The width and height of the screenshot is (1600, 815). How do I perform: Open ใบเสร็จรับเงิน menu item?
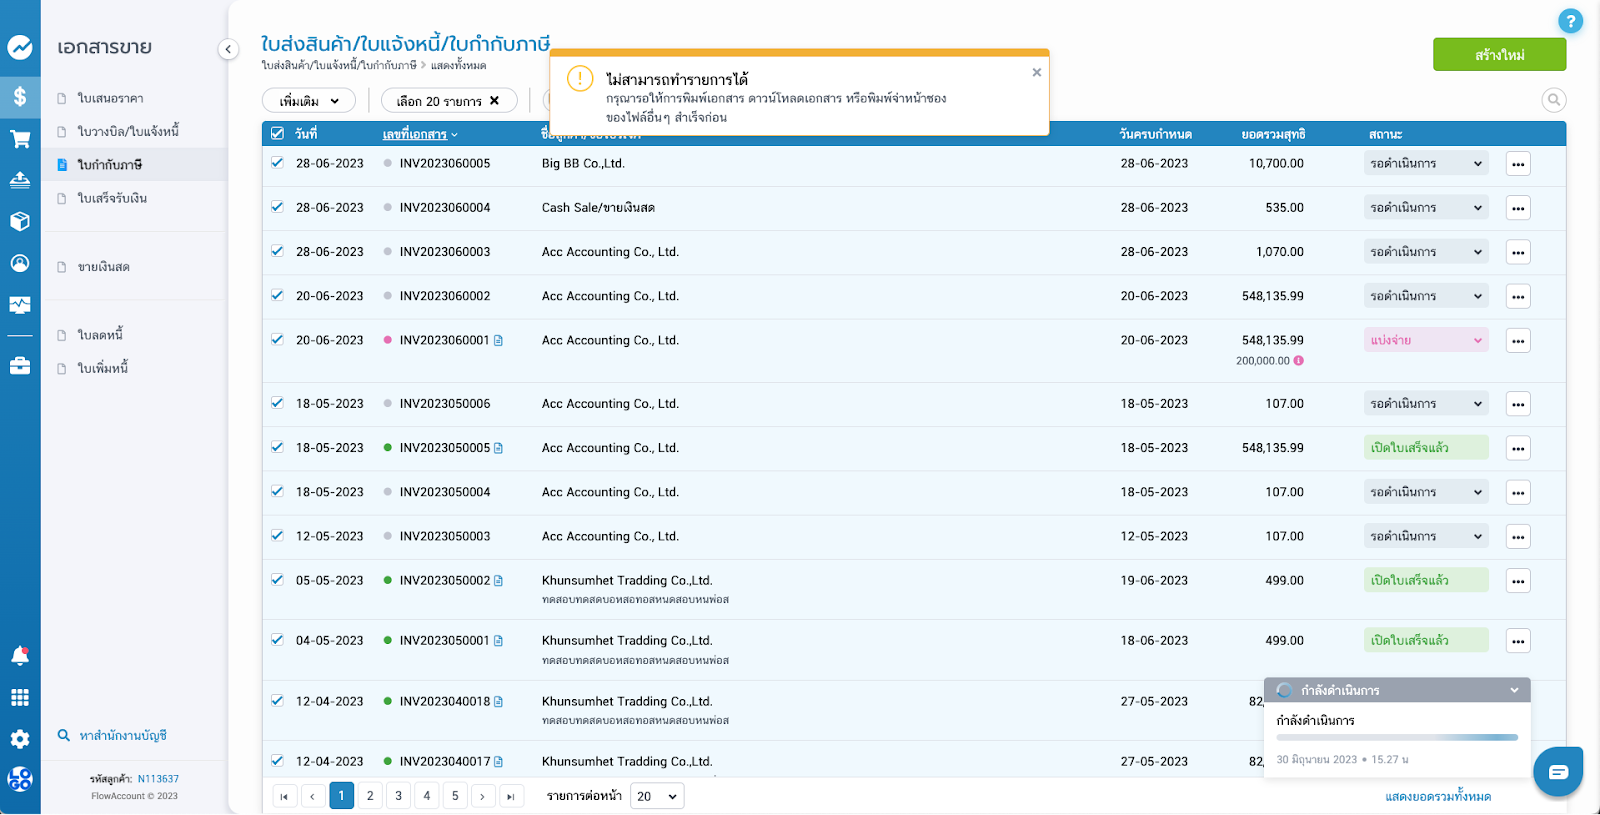[x=112, y=198]
